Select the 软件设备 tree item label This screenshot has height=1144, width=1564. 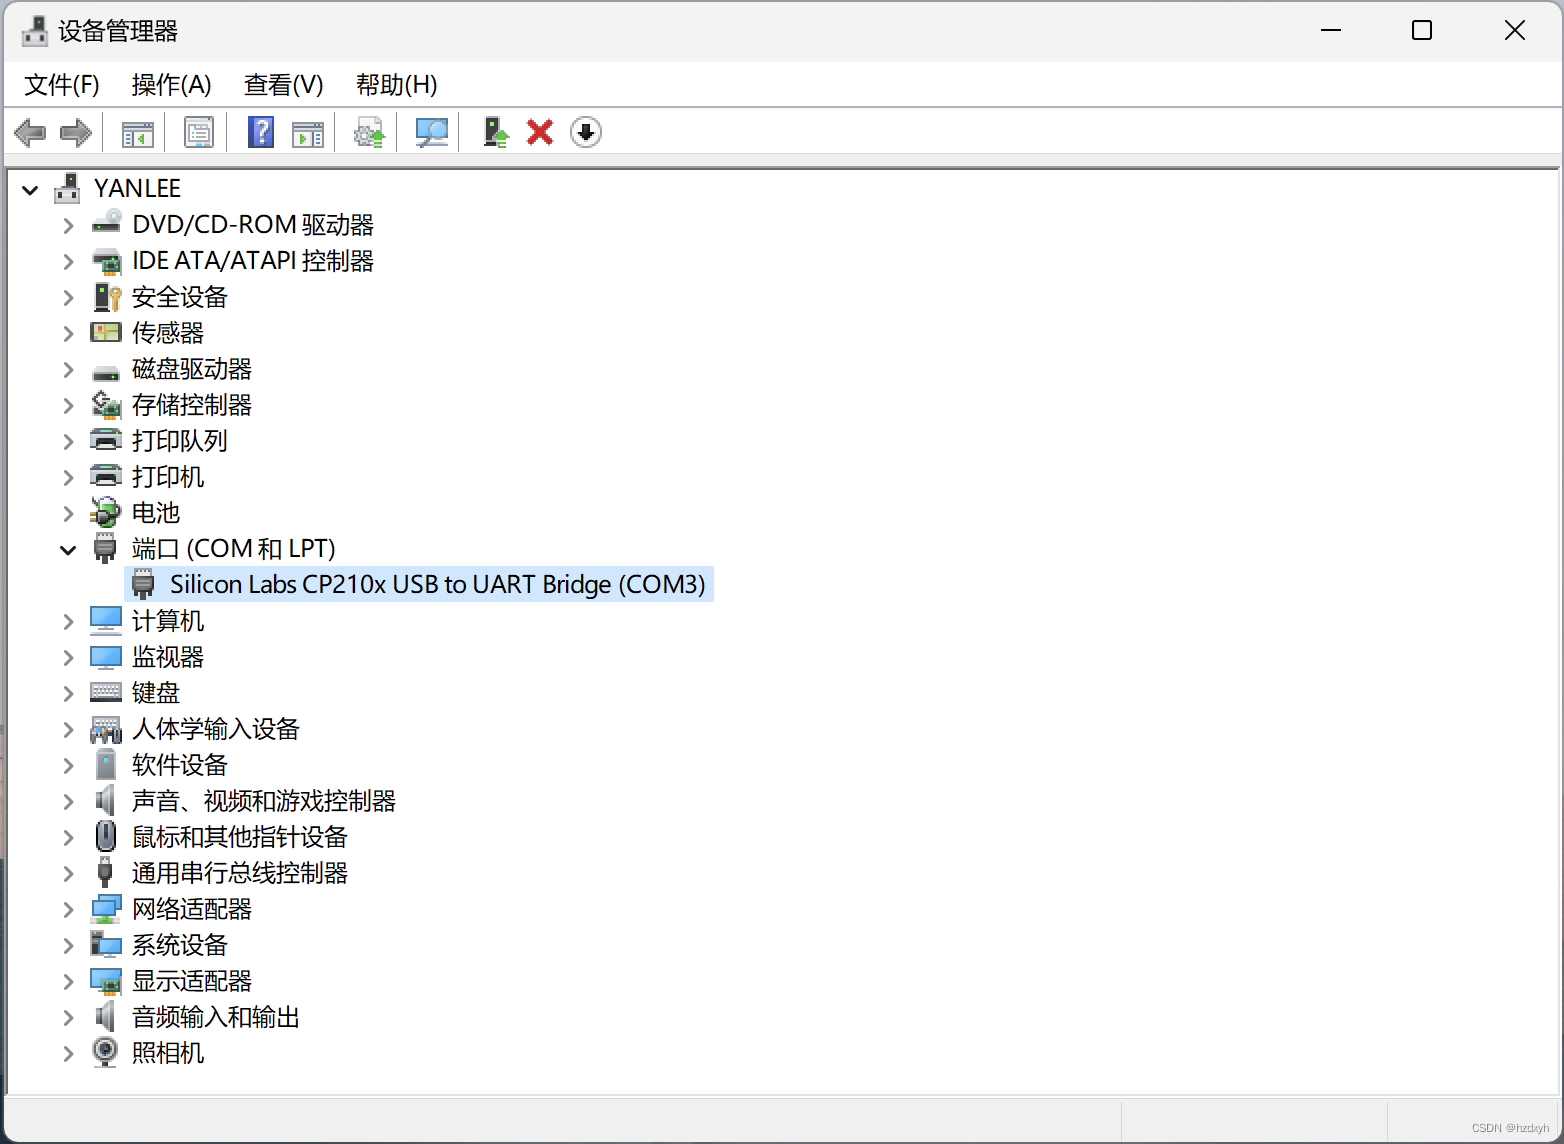tap(180, 765)
